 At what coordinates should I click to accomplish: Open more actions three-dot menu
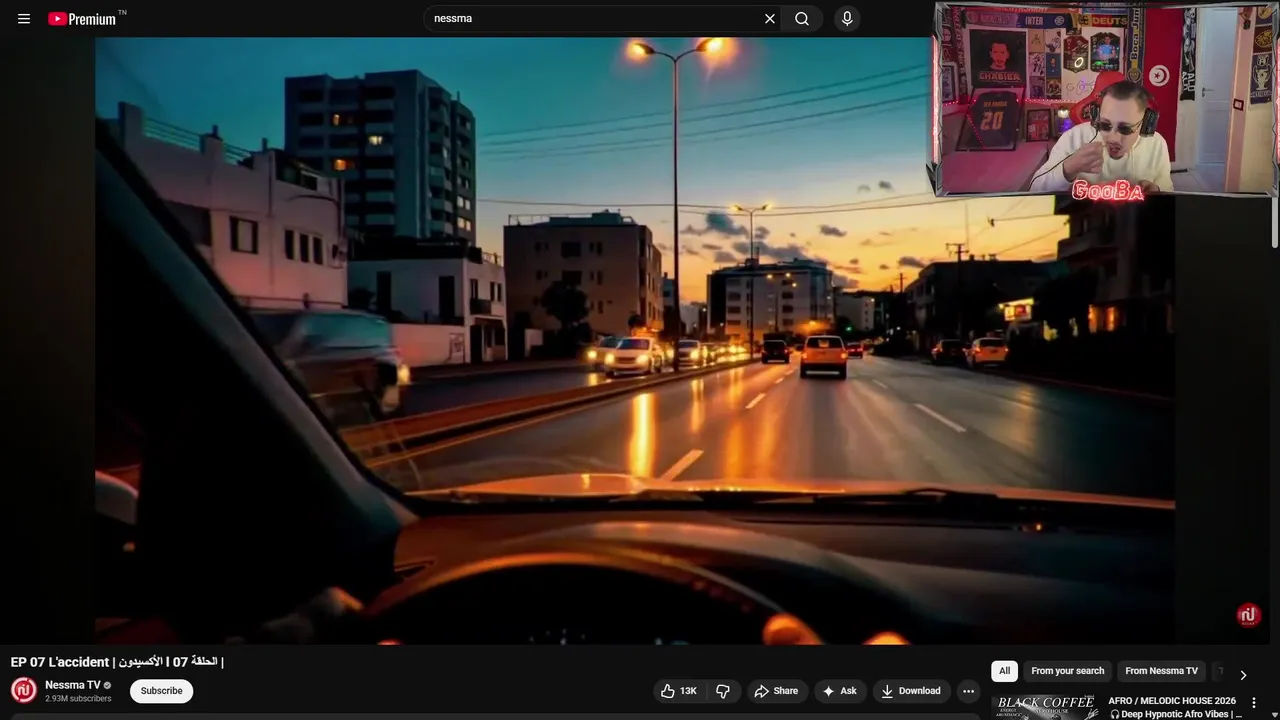point(968,691)
